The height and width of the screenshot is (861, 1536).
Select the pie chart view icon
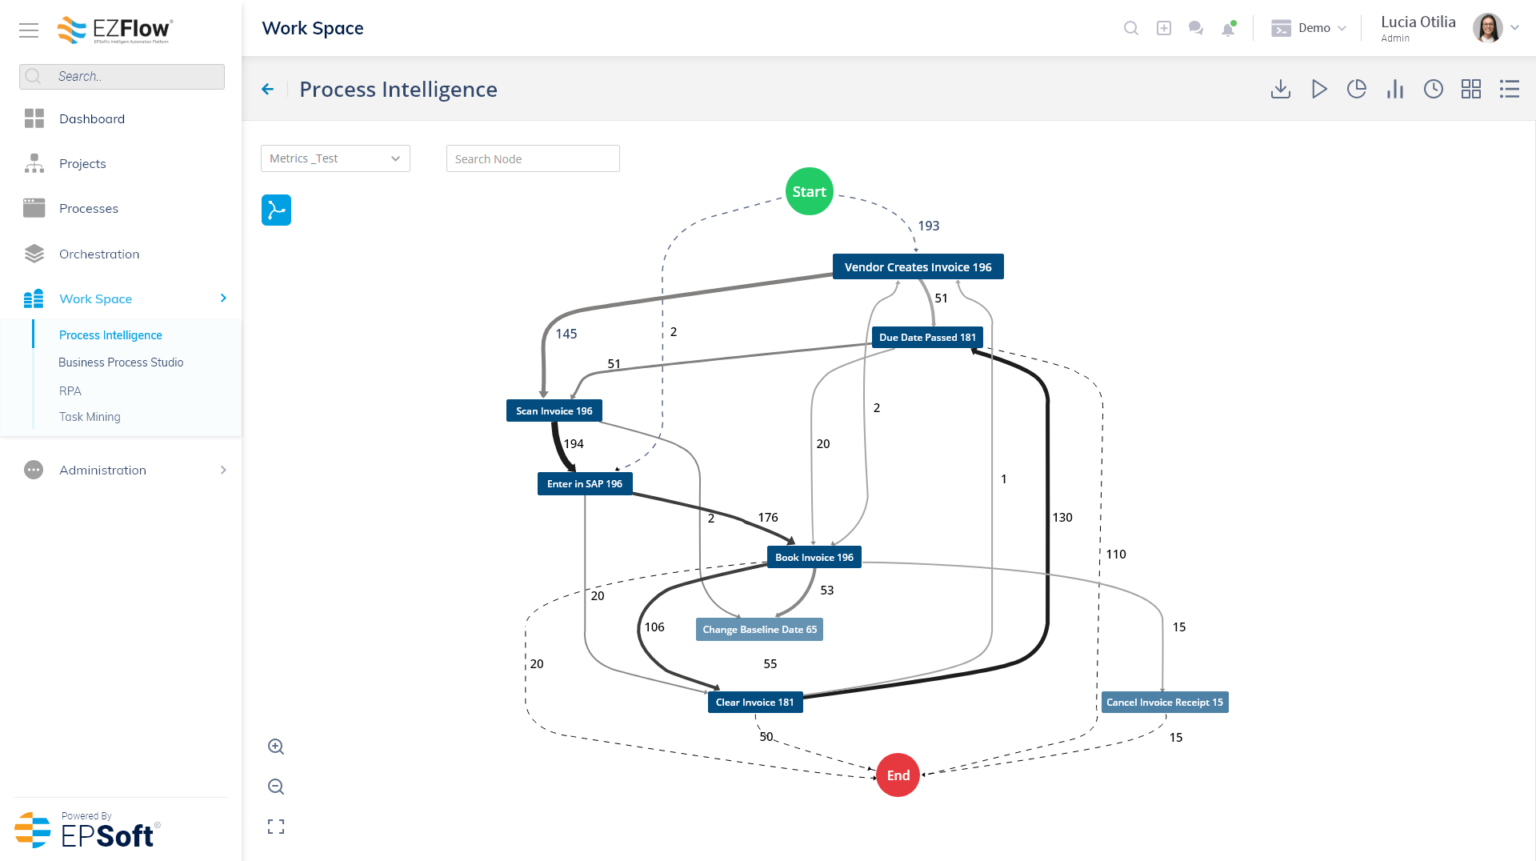click(x=1357, y=89)
